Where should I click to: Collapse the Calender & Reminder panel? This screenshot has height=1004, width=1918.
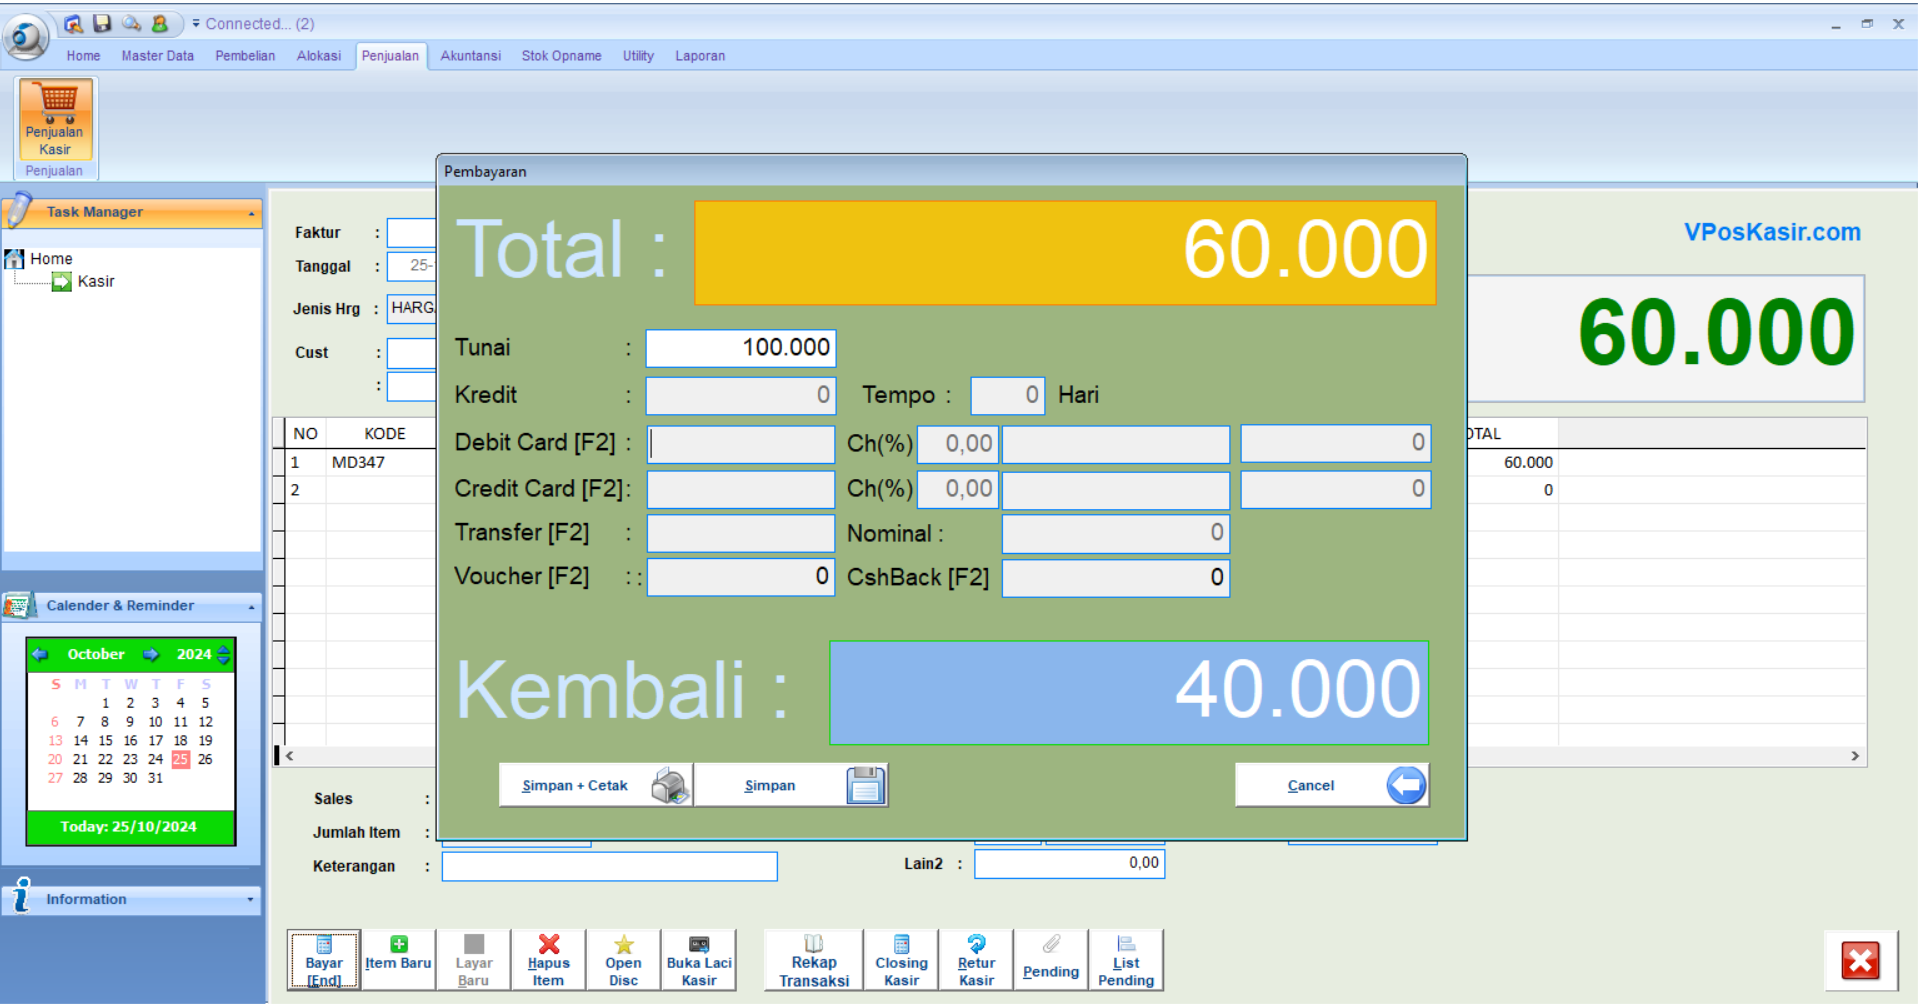click(251, 607)
